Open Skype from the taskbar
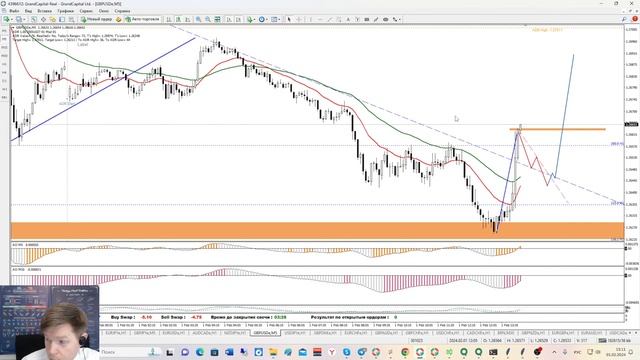This screenshot has height=360, width=640. click(347, 351)
